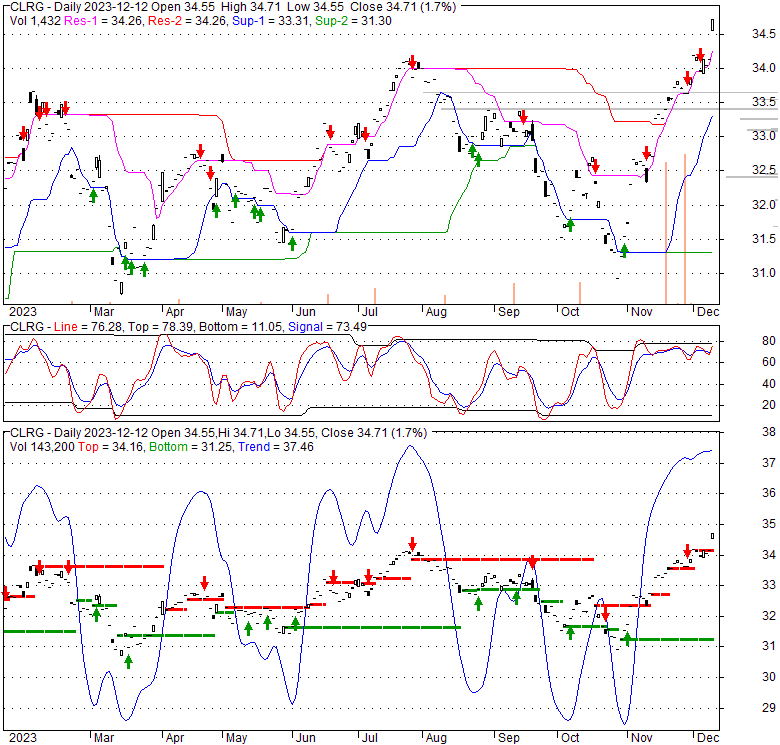Click the 32.0 price label on the top chart axis

coord(764,204)
